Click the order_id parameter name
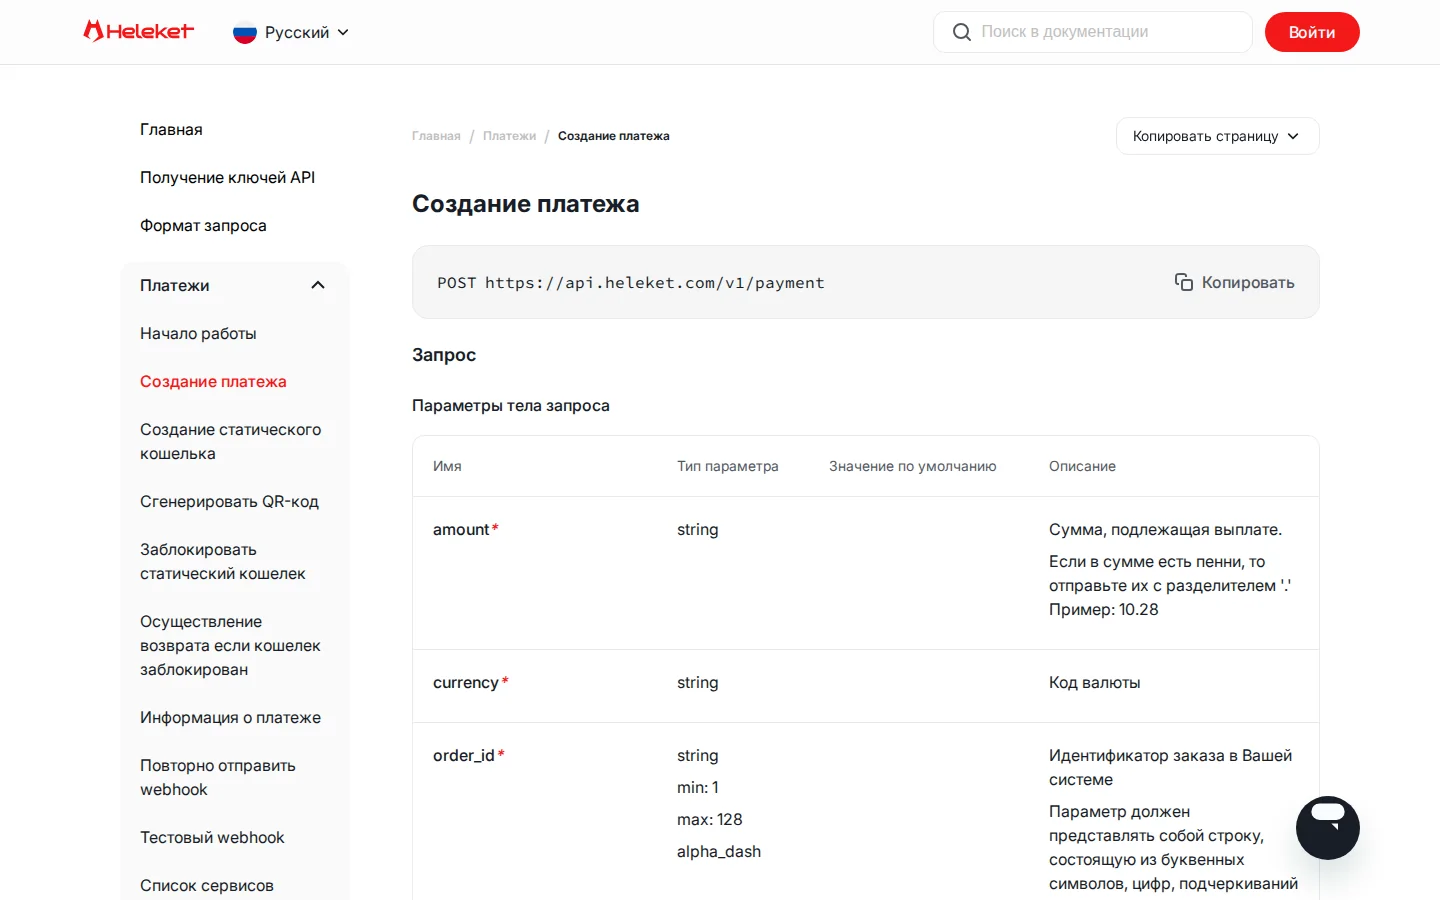Viewport: 1440px width, 900px height. click(x=464, y=755)
